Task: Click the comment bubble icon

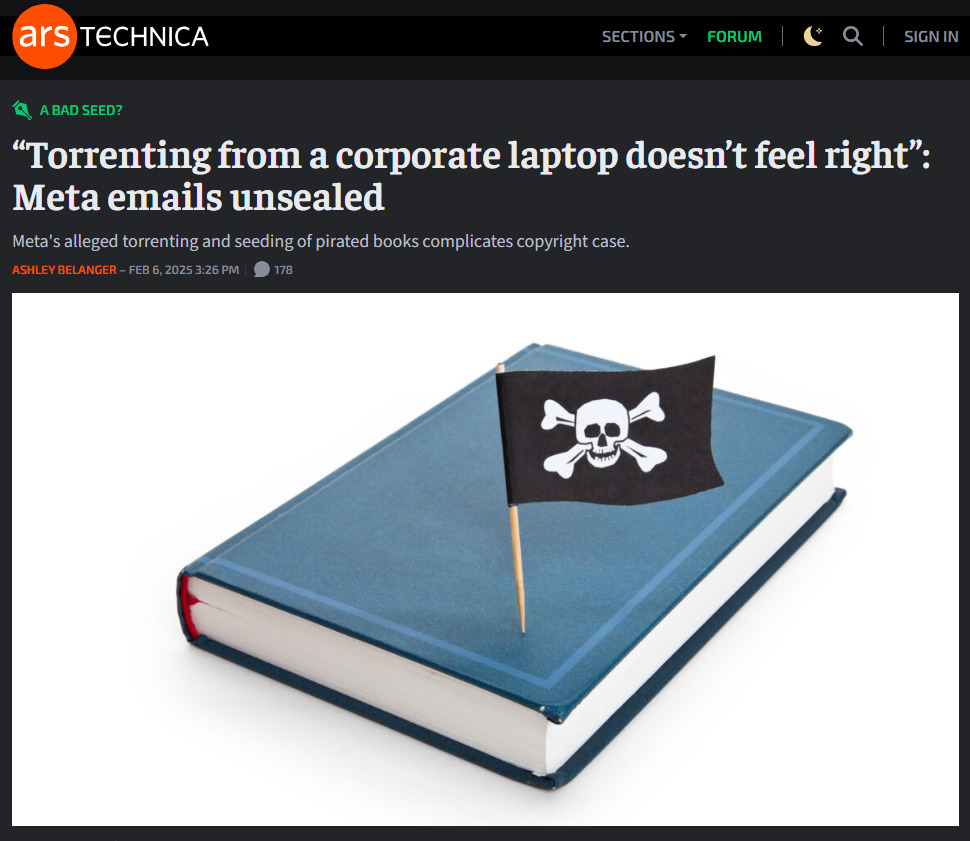Action: click(x=262, y=269)
